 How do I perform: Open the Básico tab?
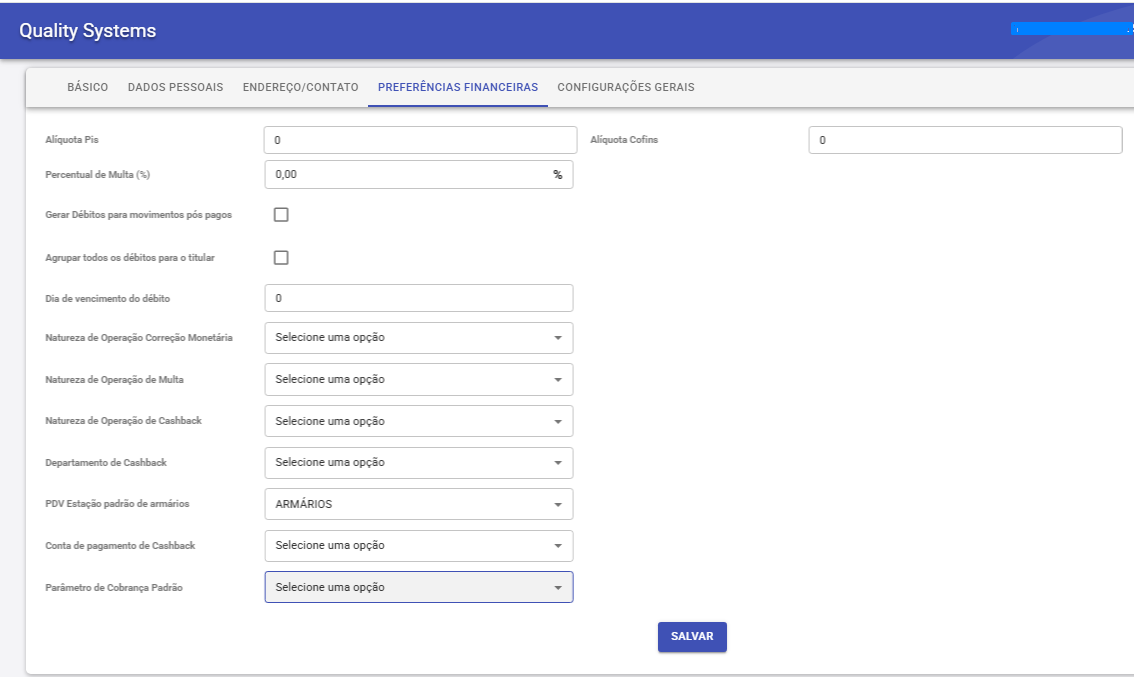87,87
